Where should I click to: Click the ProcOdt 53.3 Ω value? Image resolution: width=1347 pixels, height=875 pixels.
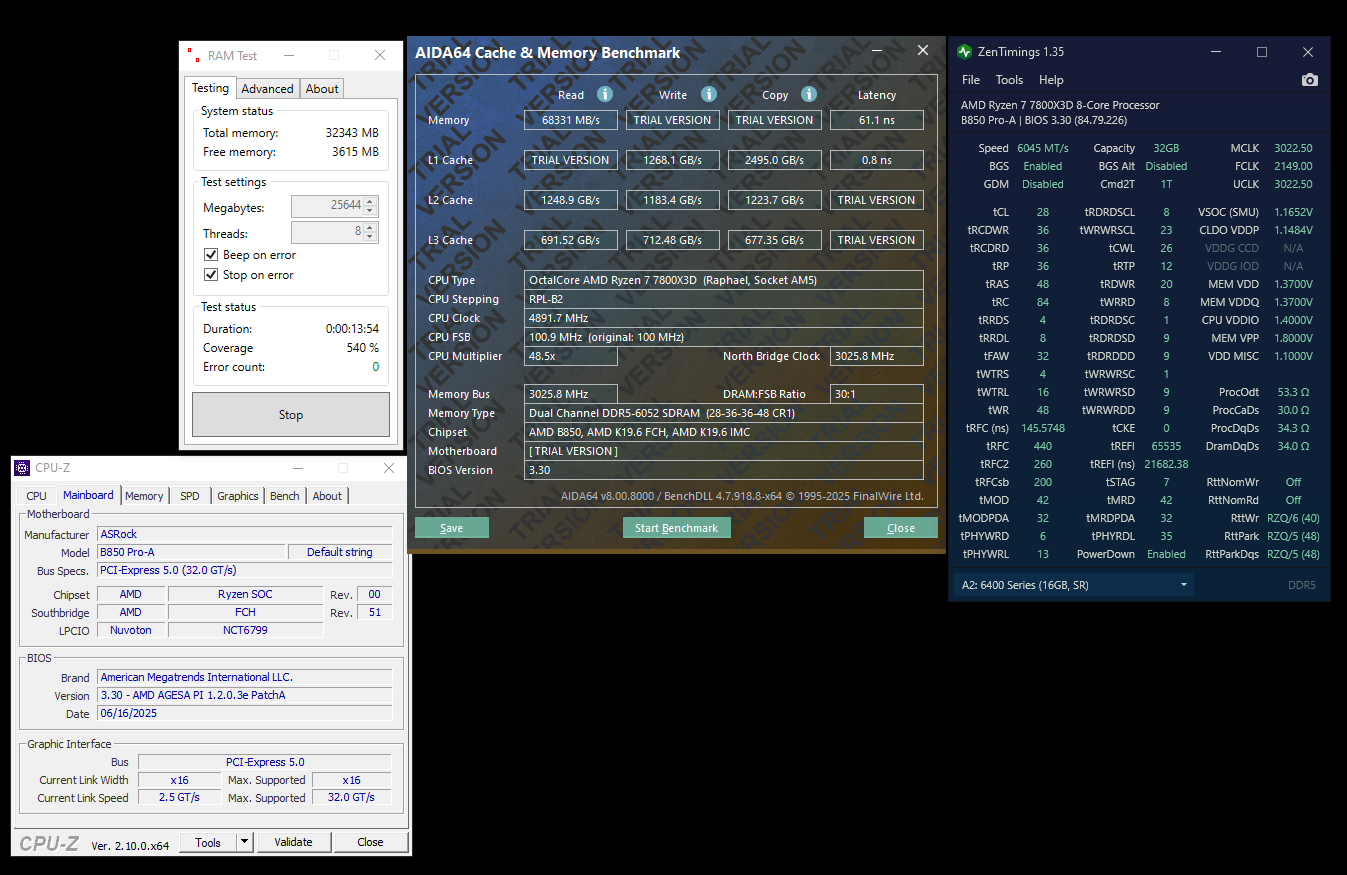click(x=1293, y=392)
